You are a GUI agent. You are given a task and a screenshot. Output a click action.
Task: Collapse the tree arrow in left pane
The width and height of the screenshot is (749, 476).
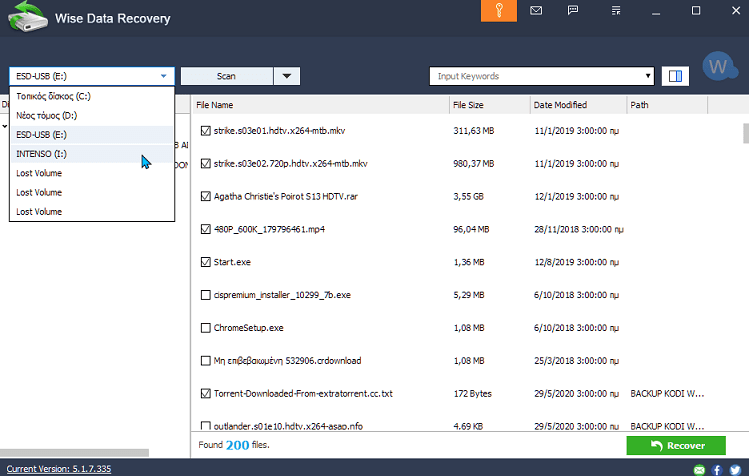point(4,126)
